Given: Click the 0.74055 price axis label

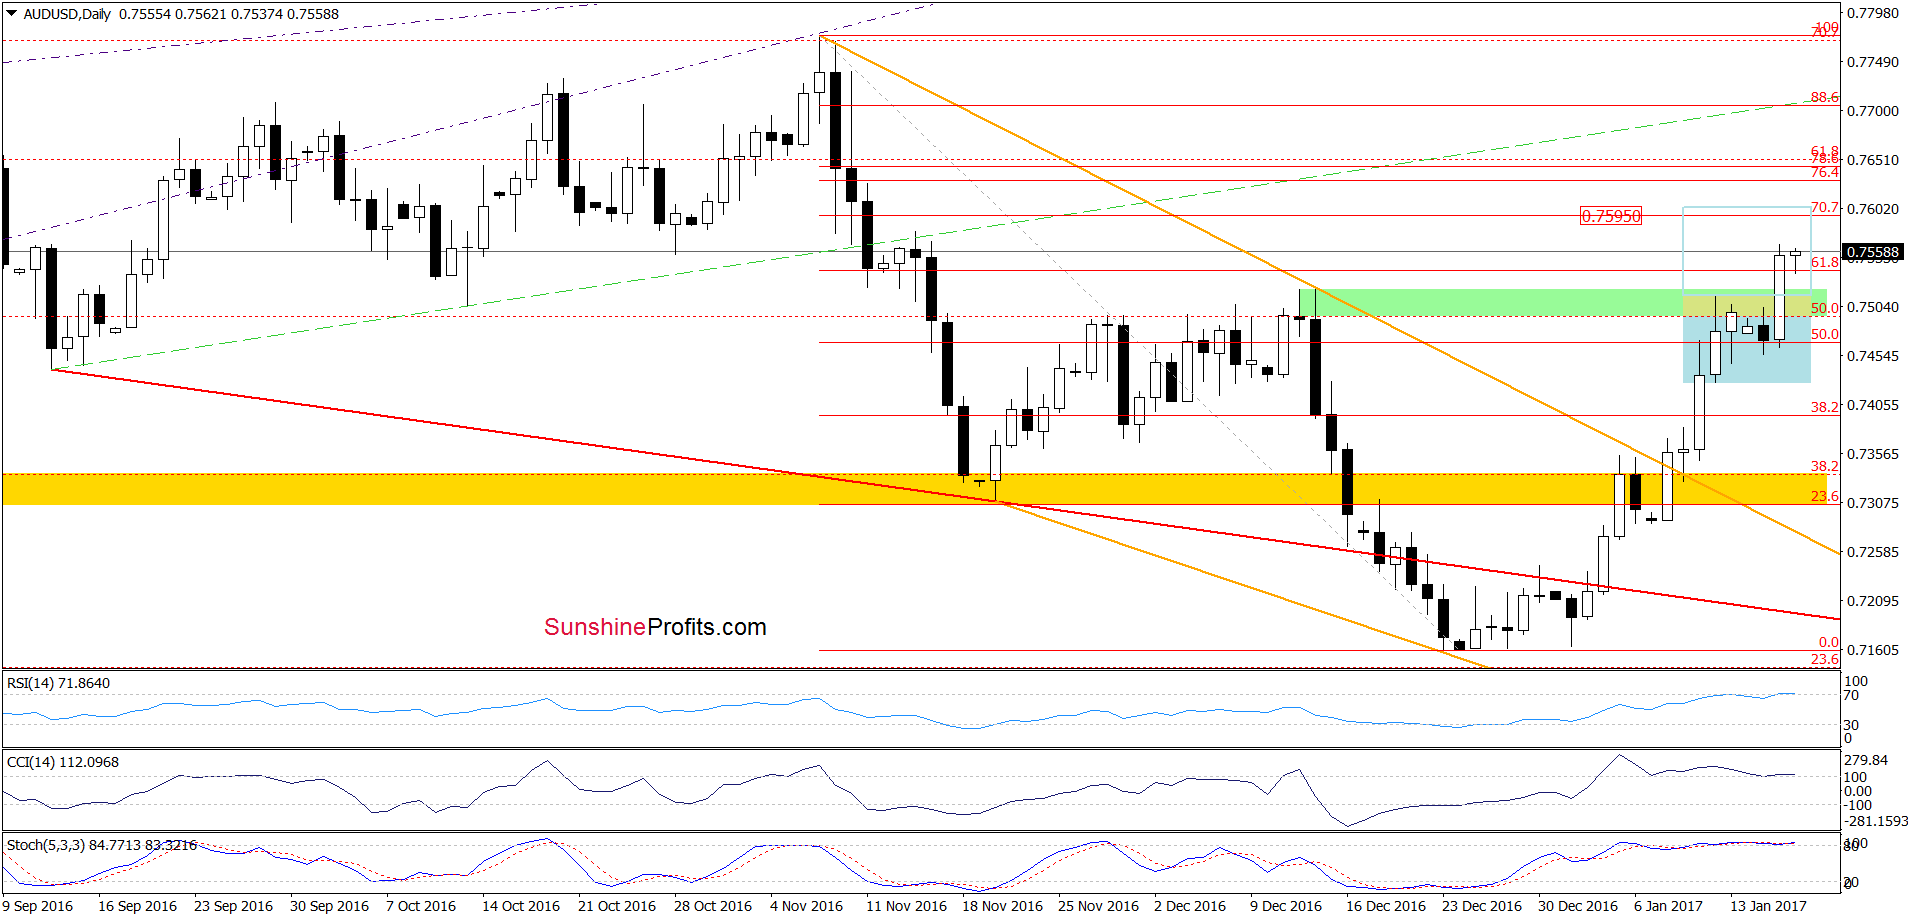Looking at the screenshot, I should pos(1872,405).
